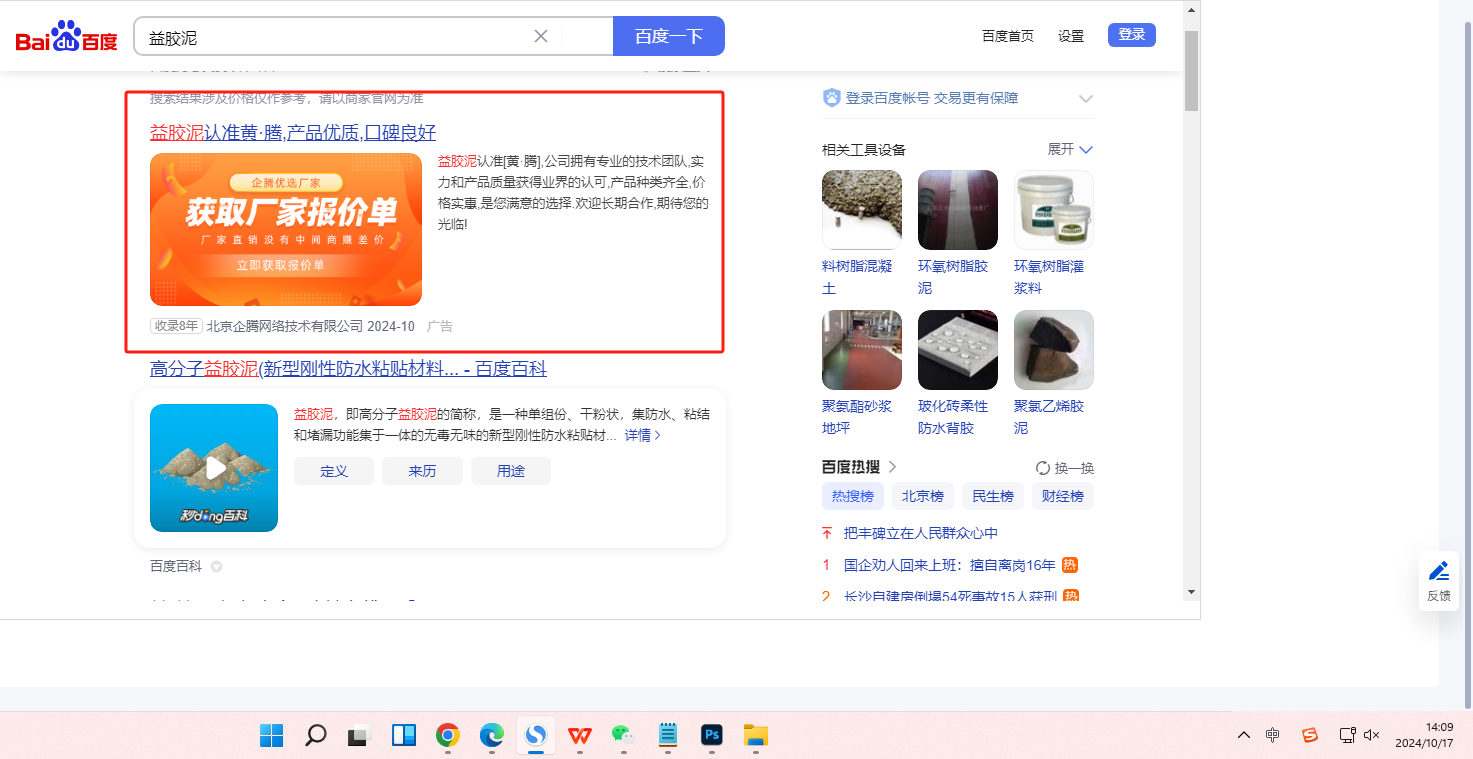The width and height of the screenshot is (1473, 759).
Task: Expand the login notice chevron
Action: pos(1086,98)
